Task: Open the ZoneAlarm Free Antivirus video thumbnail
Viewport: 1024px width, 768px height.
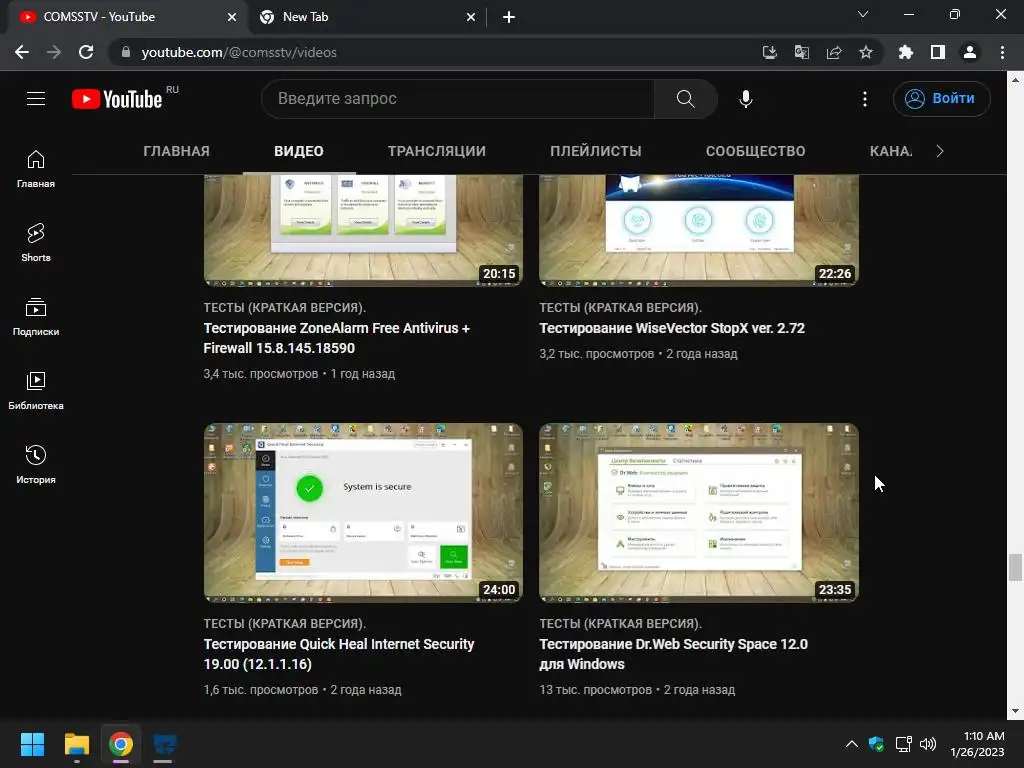Action: (363, 230)
